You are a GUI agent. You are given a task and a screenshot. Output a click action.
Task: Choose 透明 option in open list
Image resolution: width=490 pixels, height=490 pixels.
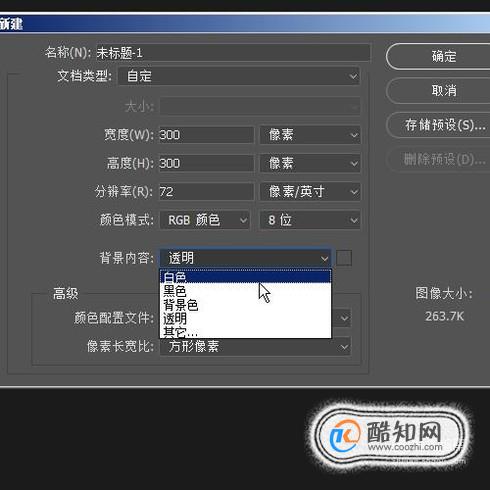pyautogui.click(x=246, y=319)
